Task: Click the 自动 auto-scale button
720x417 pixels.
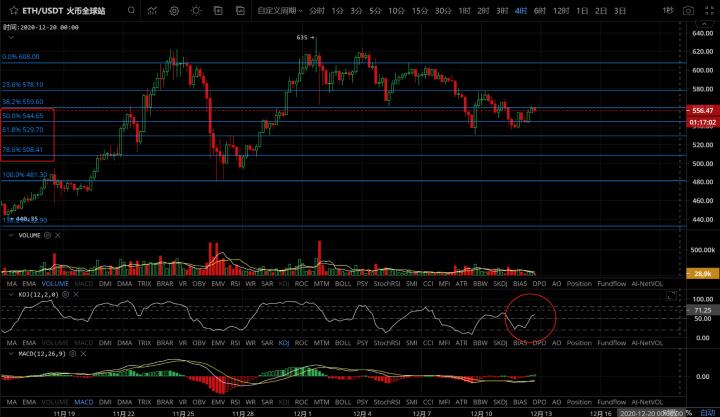Action: pyautogui.click(x=708, y=413)
